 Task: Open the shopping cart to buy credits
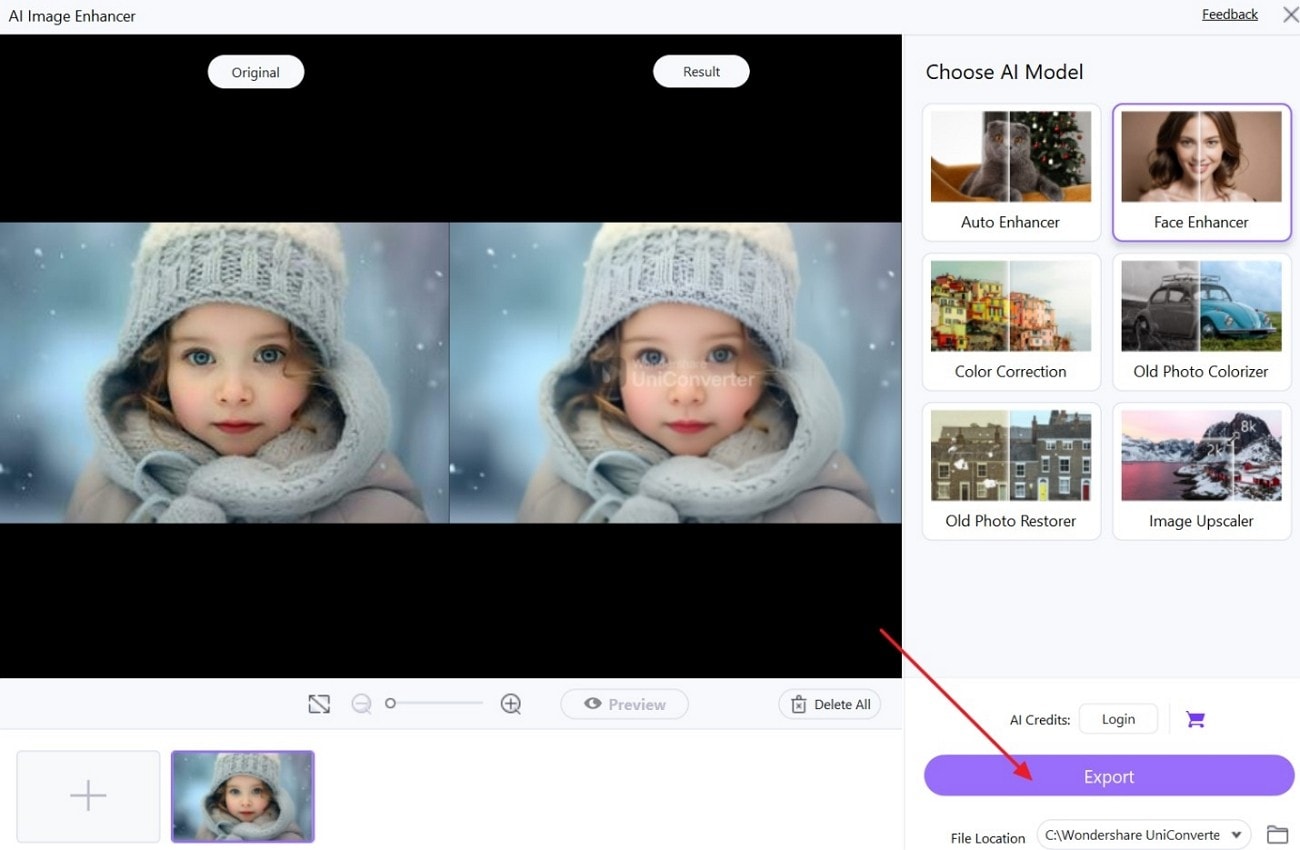click(x=1195, y=719)
